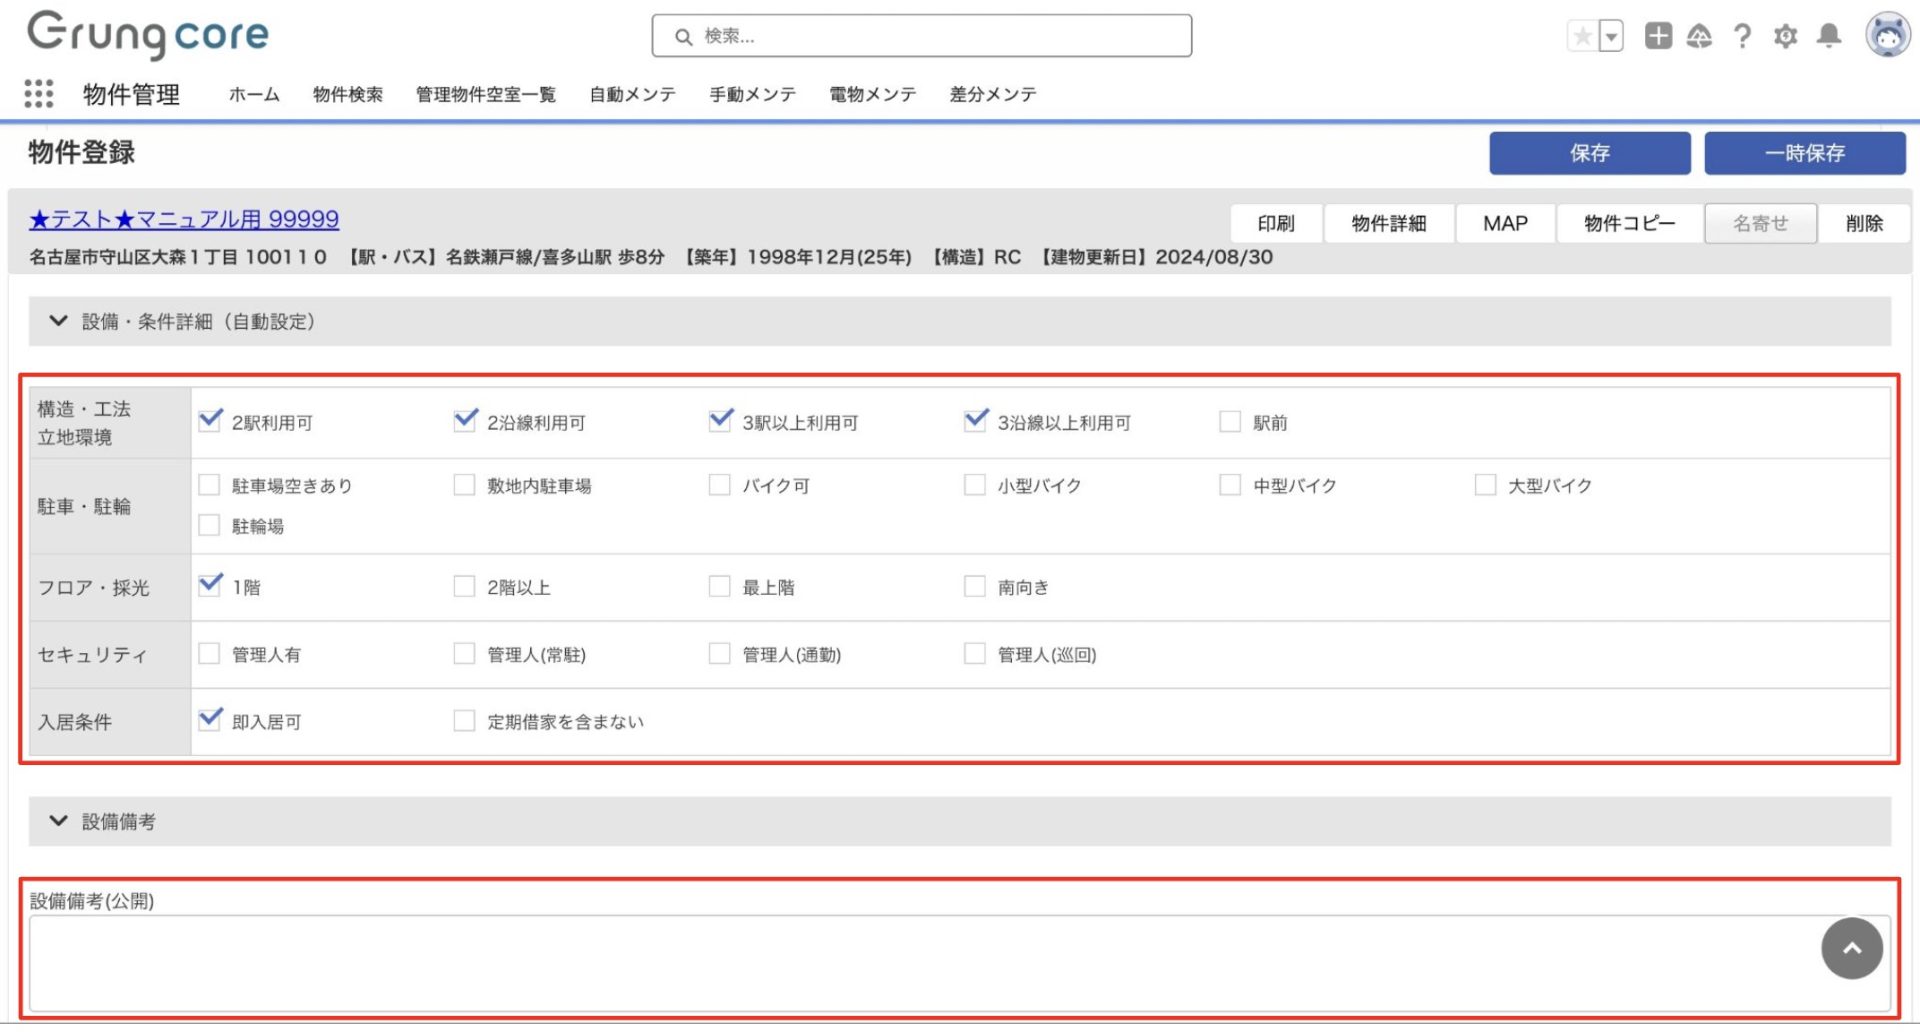Click the 保存 button
This screenshot has height=1032, width=1920.
1589,153
